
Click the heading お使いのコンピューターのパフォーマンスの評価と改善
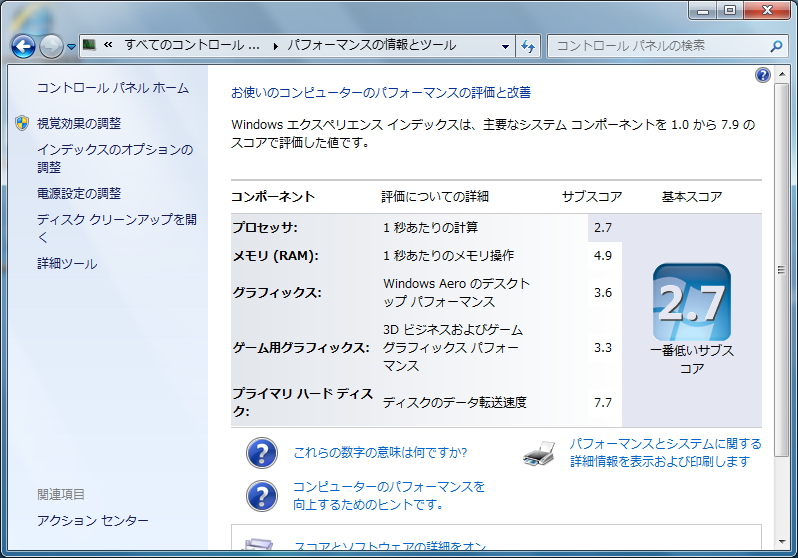(381, 93)
